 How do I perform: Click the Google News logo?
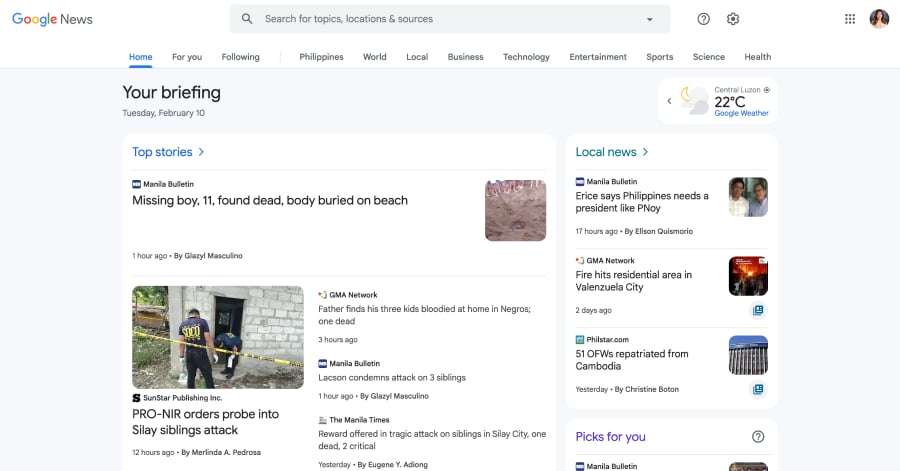click(x=52, y=19)
